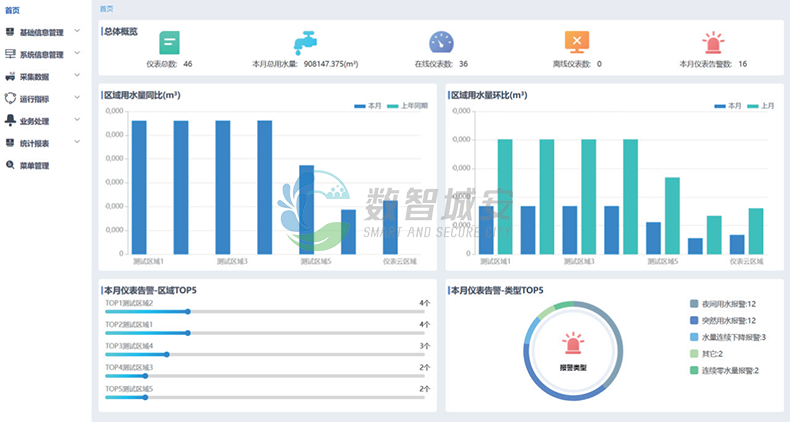Click the 采集数据 sidebar icon
Viewport: 790px width, 422px height.
pos(10,76)
